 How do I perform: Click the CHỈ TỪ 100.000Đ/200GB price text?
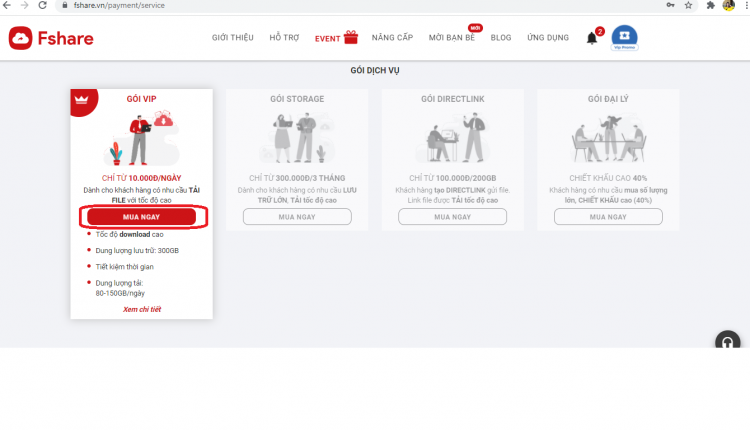click(452, 178)
